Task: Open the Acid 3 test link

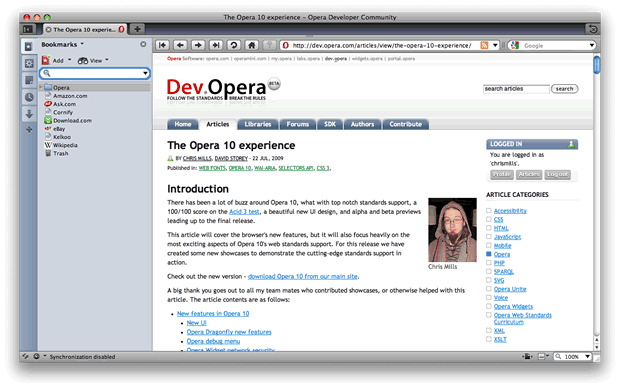Action: click(x=244, y=211)
